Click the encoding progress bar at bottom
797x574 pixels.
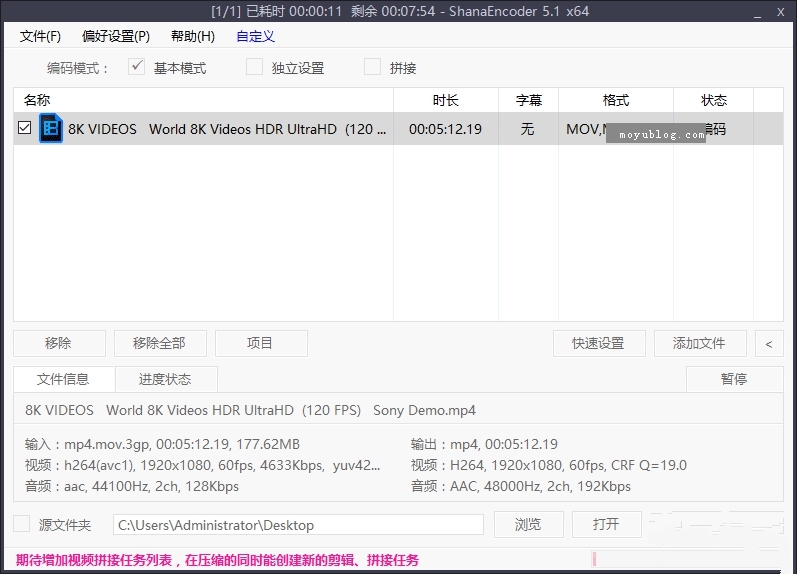(686, 559)
